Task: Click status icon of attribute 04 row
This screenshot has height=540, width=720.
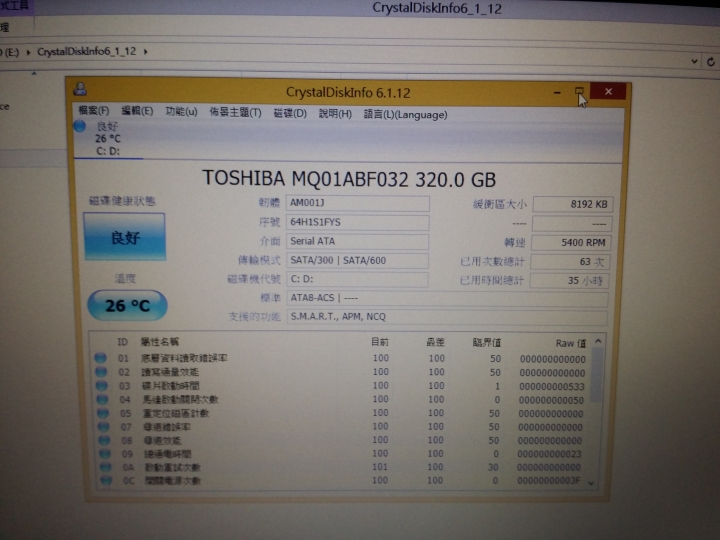Action: point(102,399)
